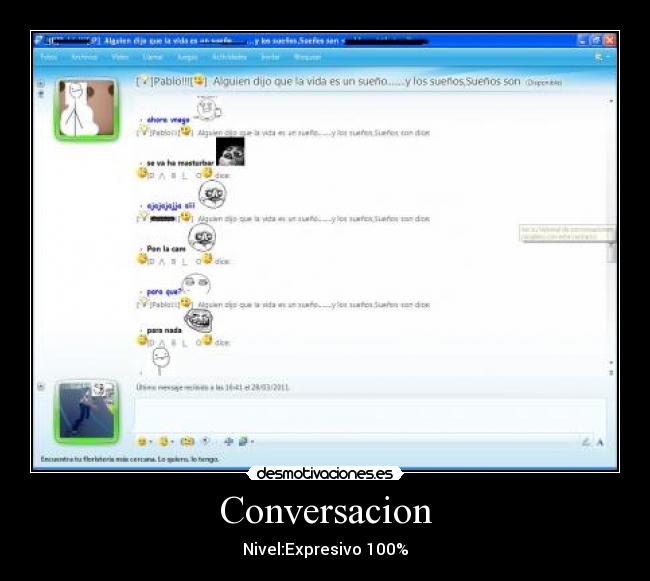Click the lower small button beside the contact picture
Viewport: 650px width, 581px height.
[41, 94]
